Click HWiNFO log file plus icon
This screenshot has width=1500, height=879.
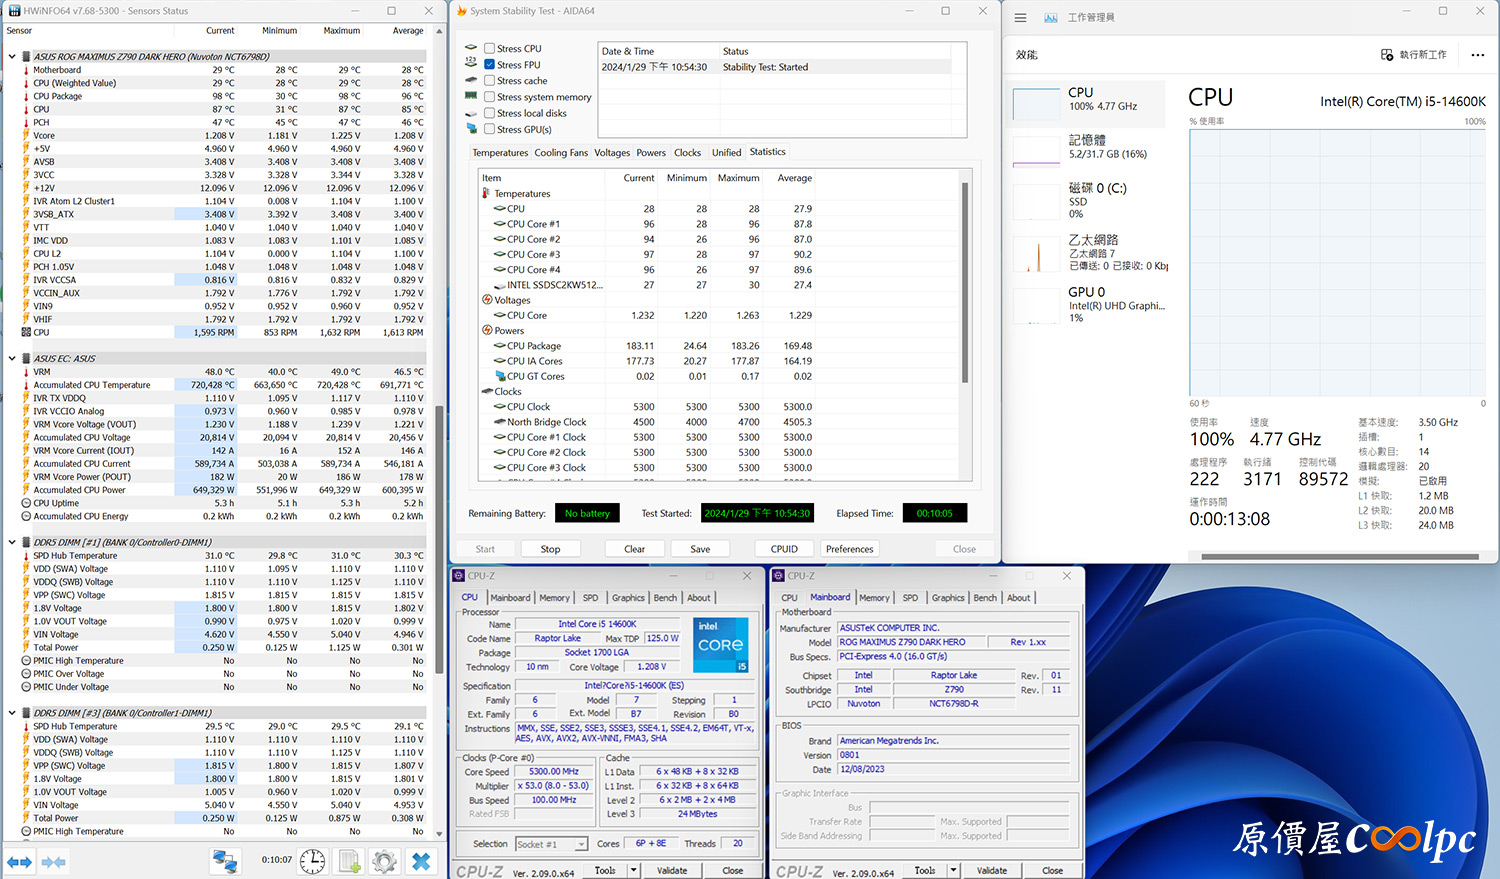point(349,861)
